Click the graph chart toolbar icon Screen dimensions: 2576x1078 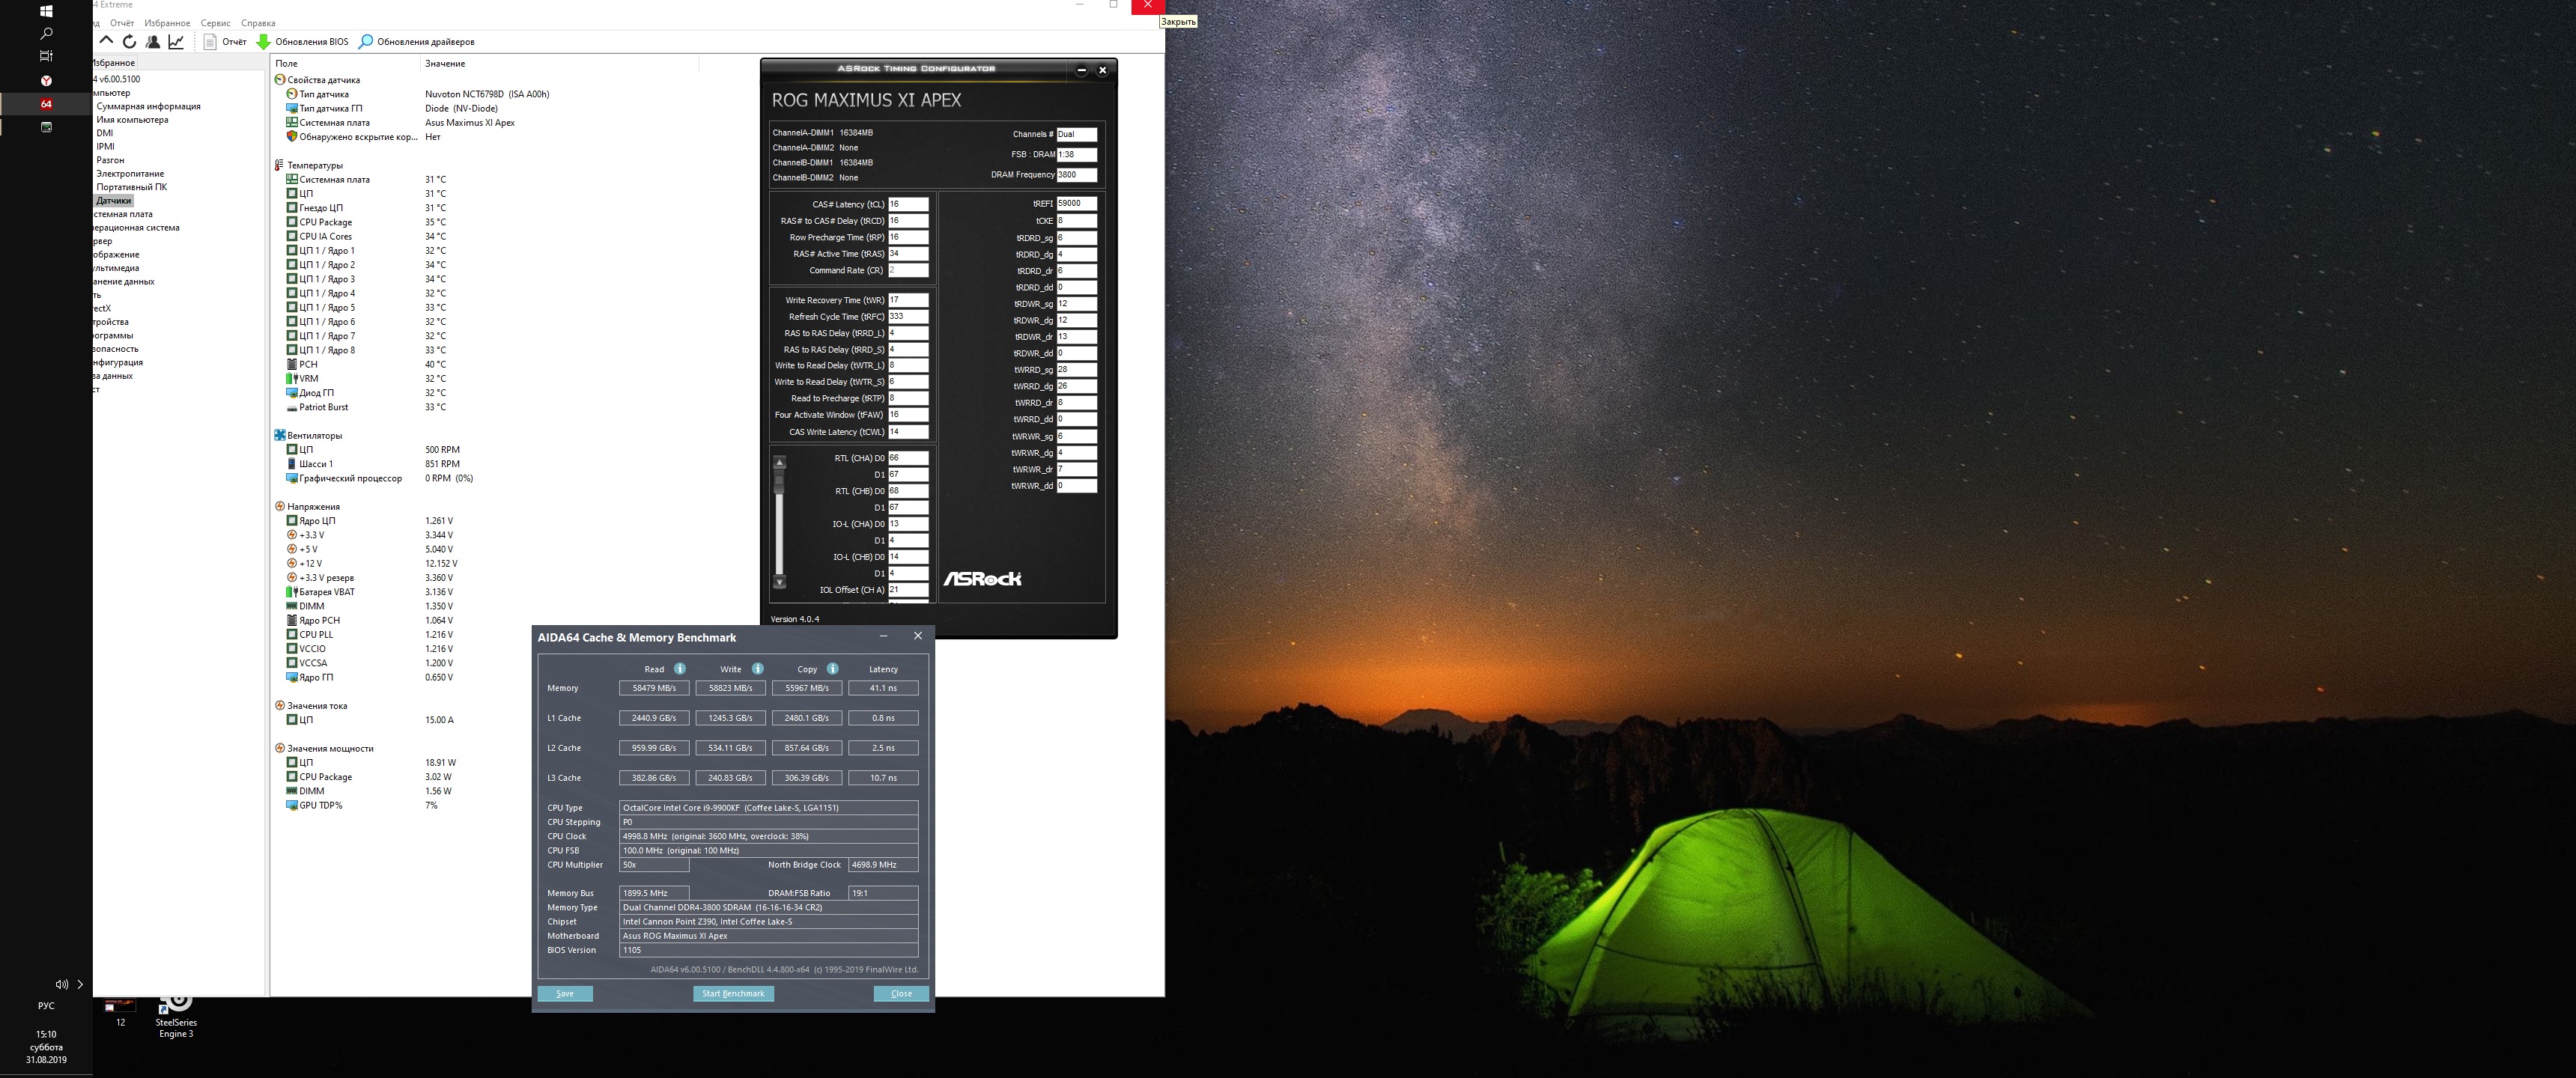coord(176,42)
